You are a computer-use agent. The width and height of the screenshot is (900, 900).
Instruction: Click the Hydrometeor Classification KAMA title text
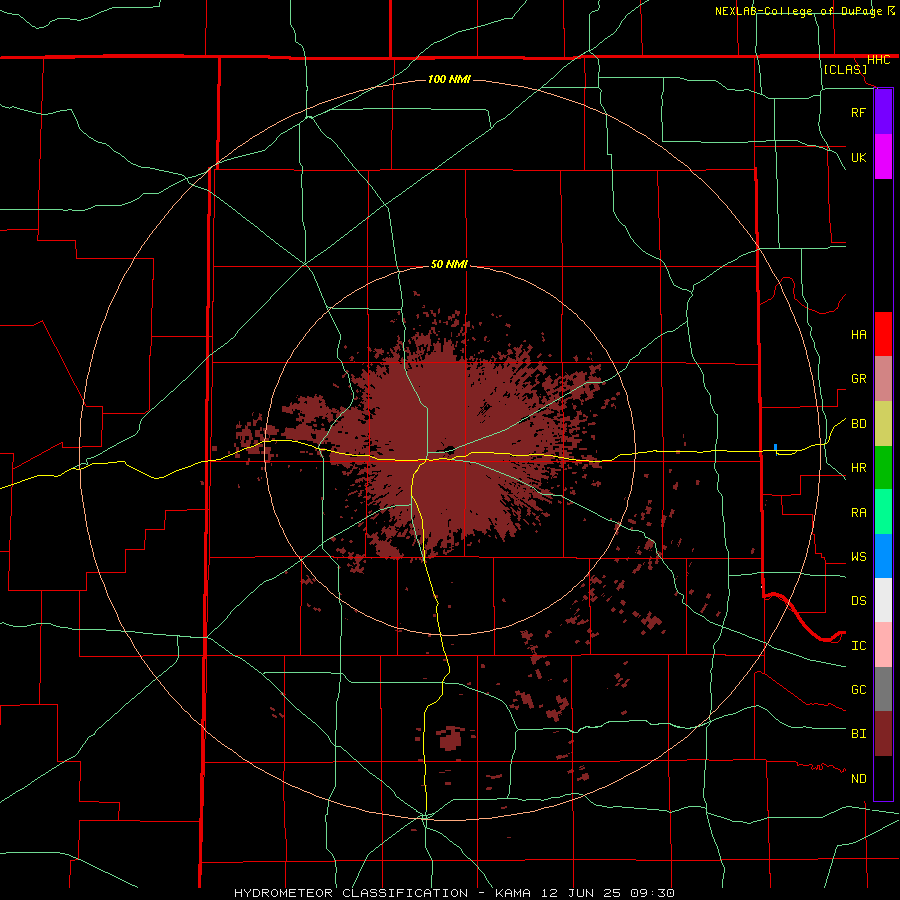[x=454, y=893]
